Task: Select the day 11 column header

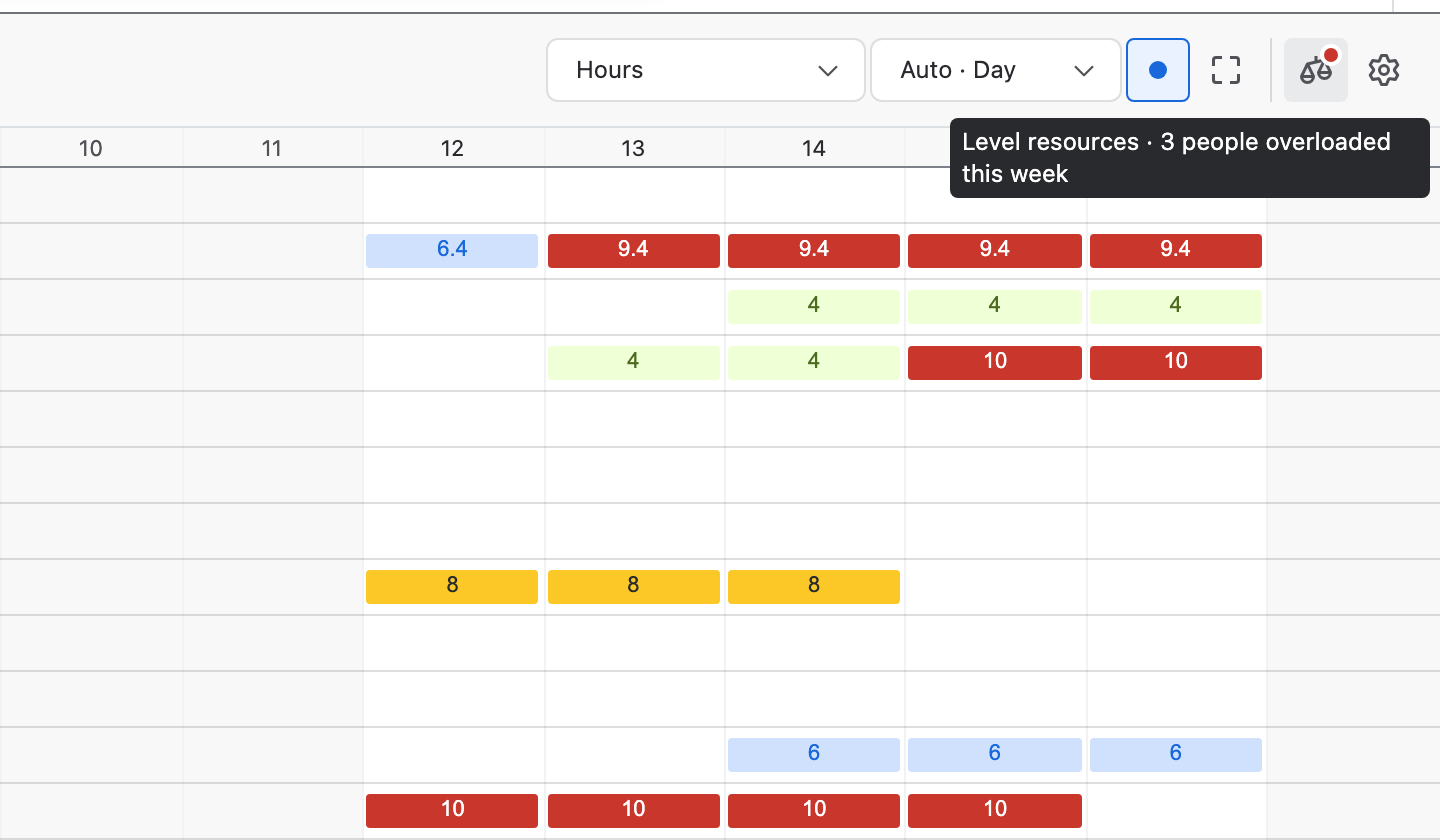Action: (272, 149)
